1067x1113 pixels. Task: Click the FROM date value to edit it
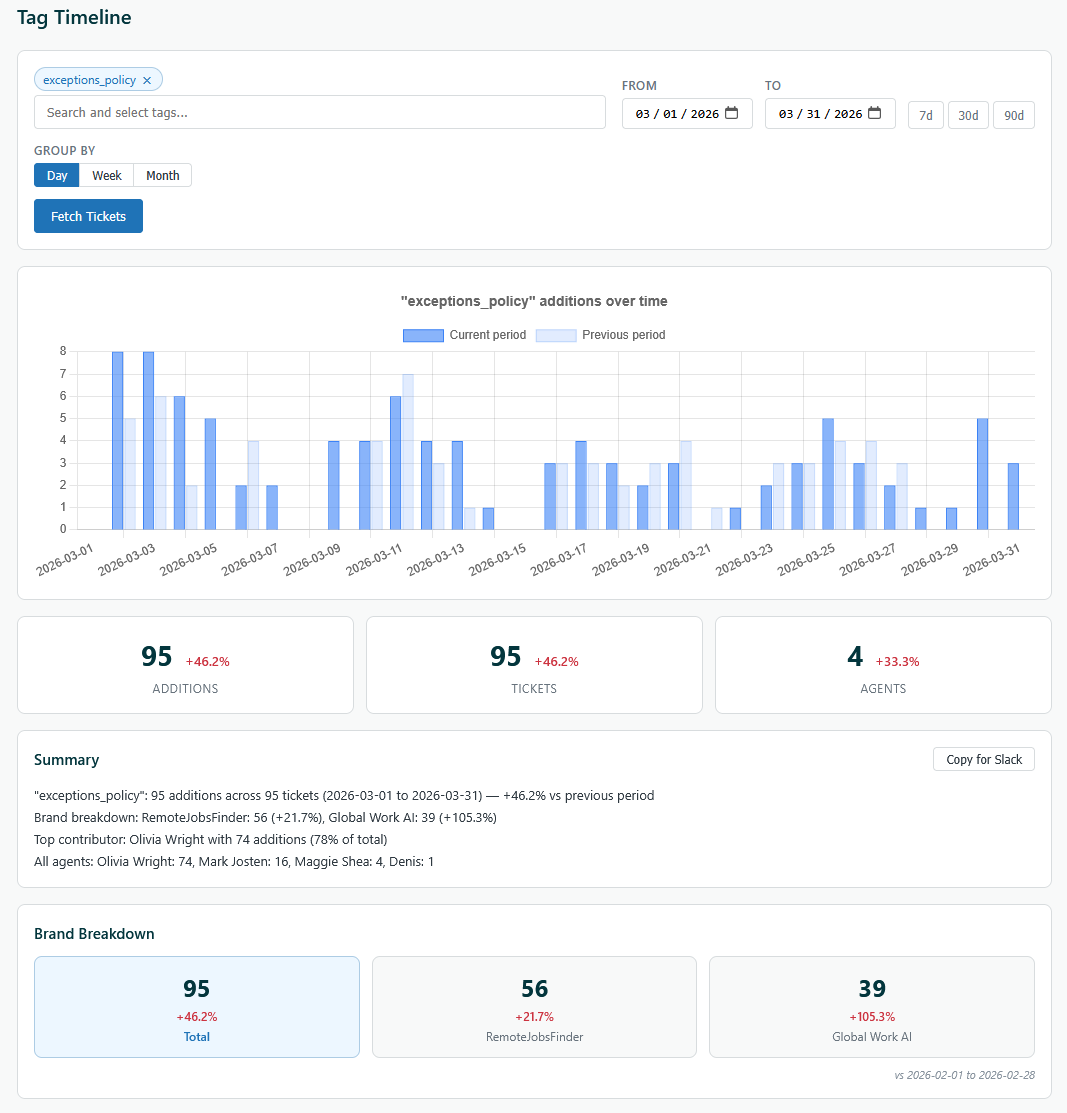tap(678, 113)
